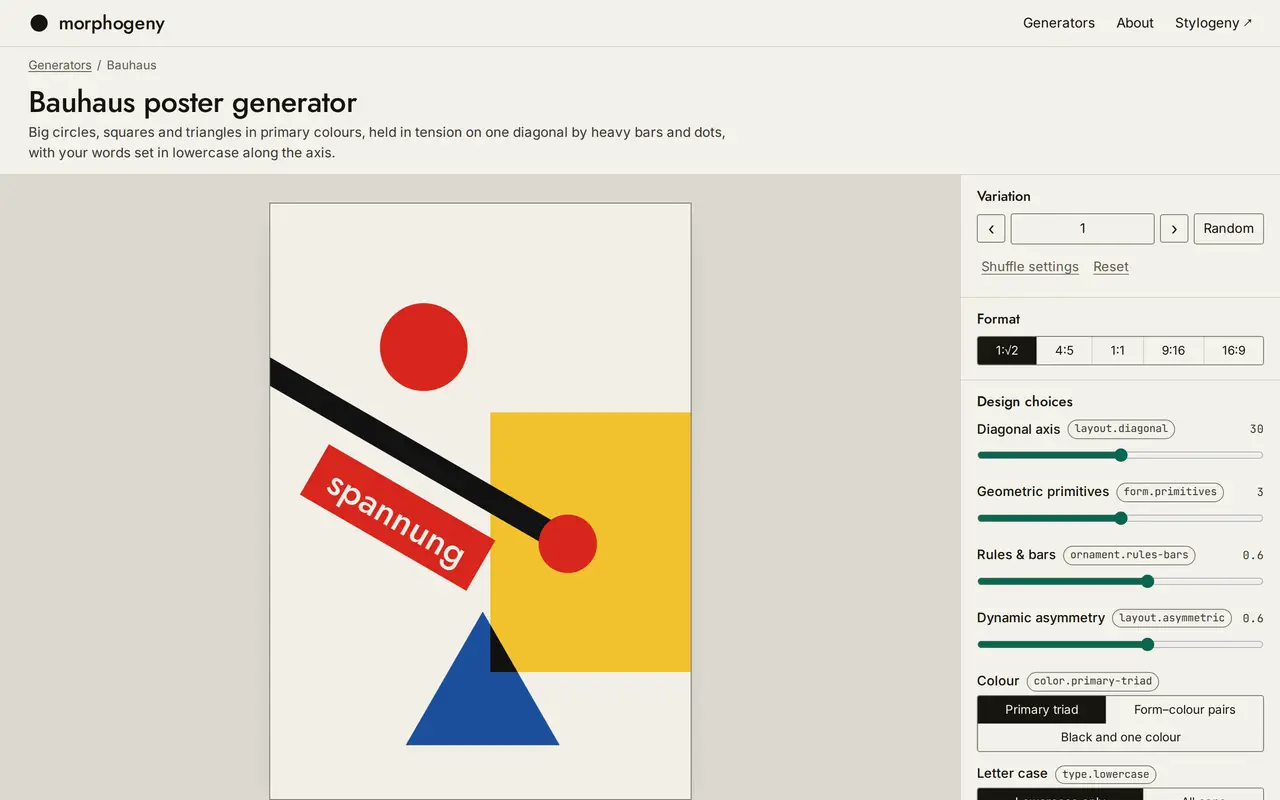Click the Bauhaus poster generator heading
Viewport: 1280px width, 800px height.
[x=193, y=102]
